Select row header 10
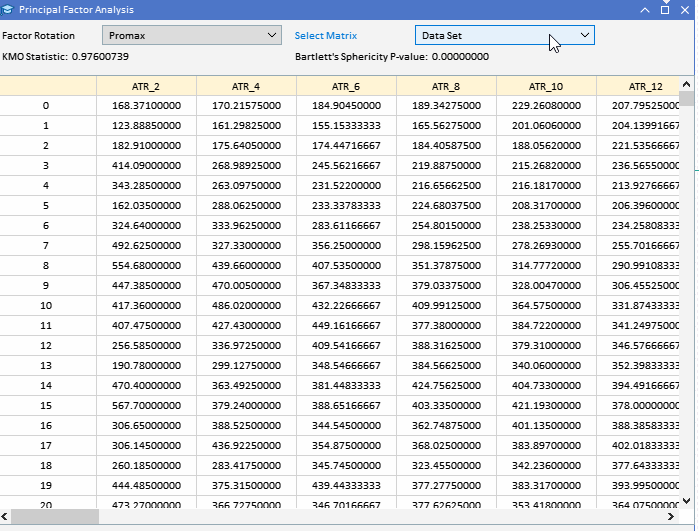Image resolution: width=699 pixels, height=531 pixels. [46, 305]
